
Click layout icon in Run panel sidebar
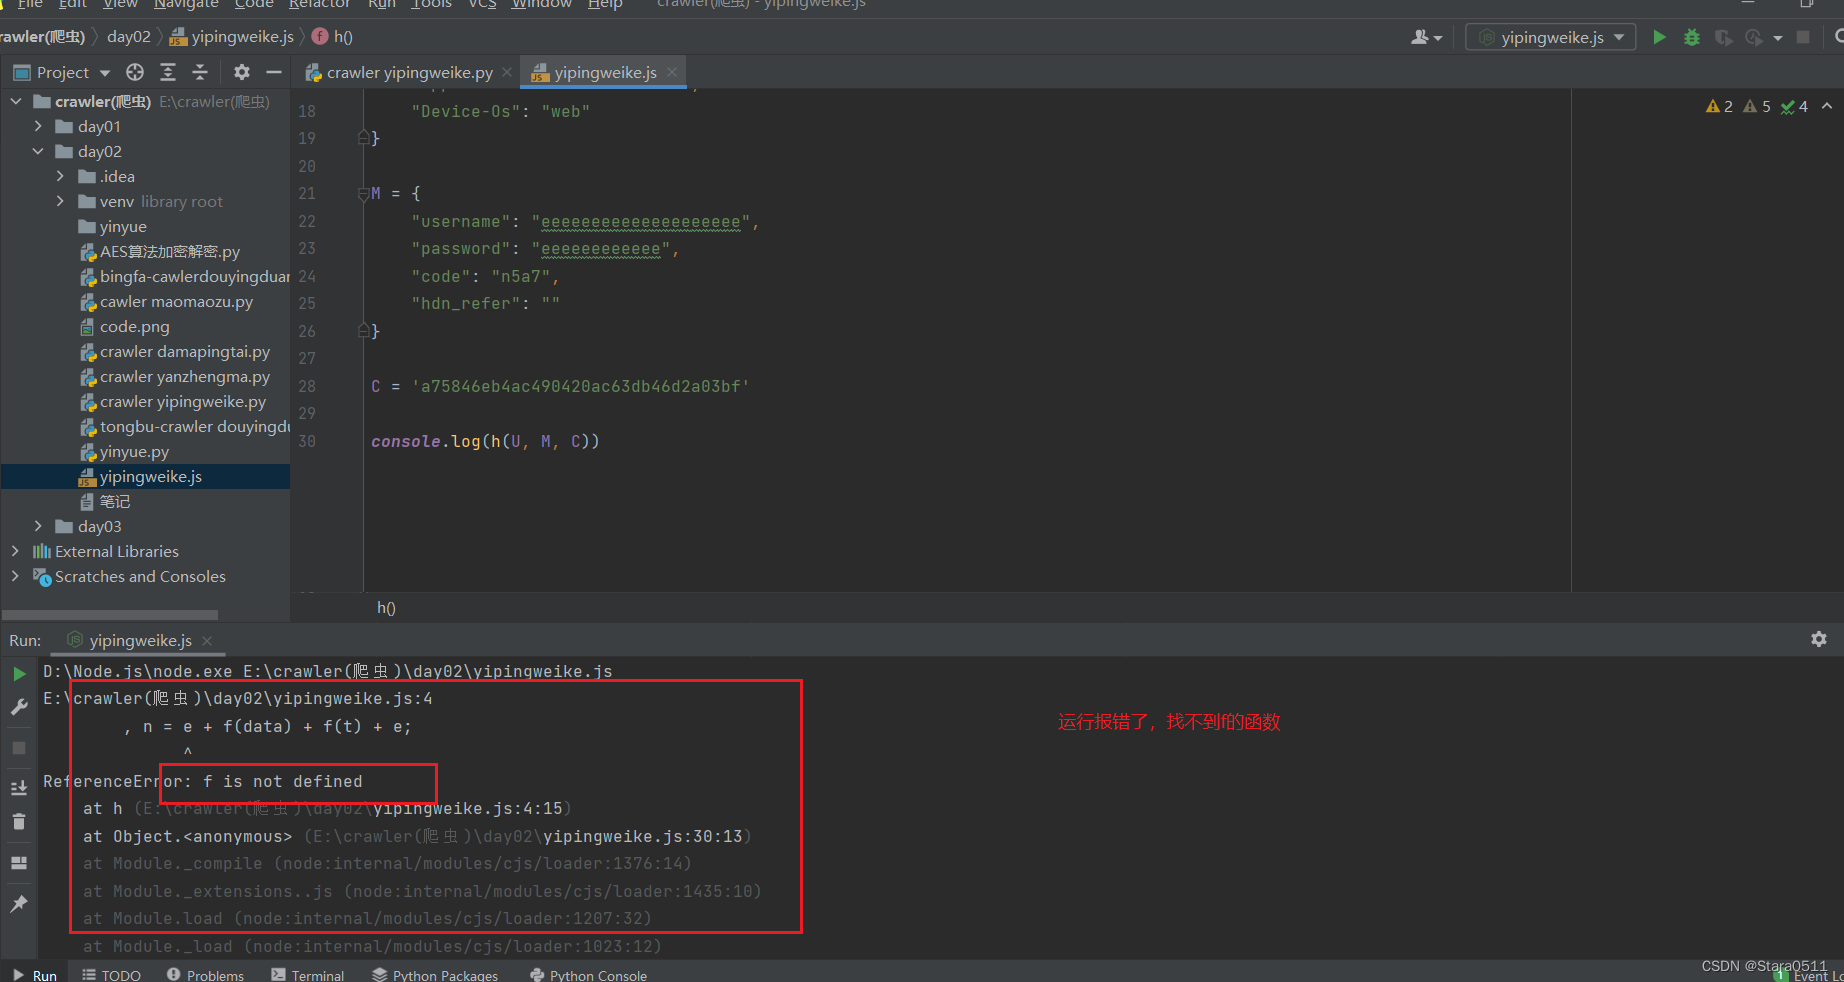point(19,862)
